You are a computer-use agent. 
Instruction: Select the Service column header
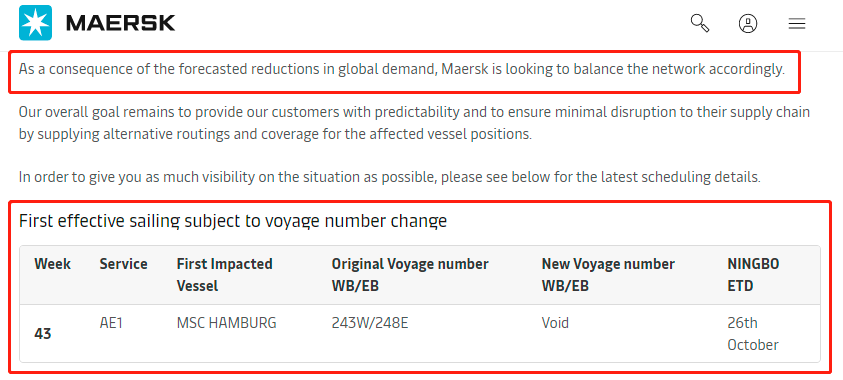[x=123, y=264]
